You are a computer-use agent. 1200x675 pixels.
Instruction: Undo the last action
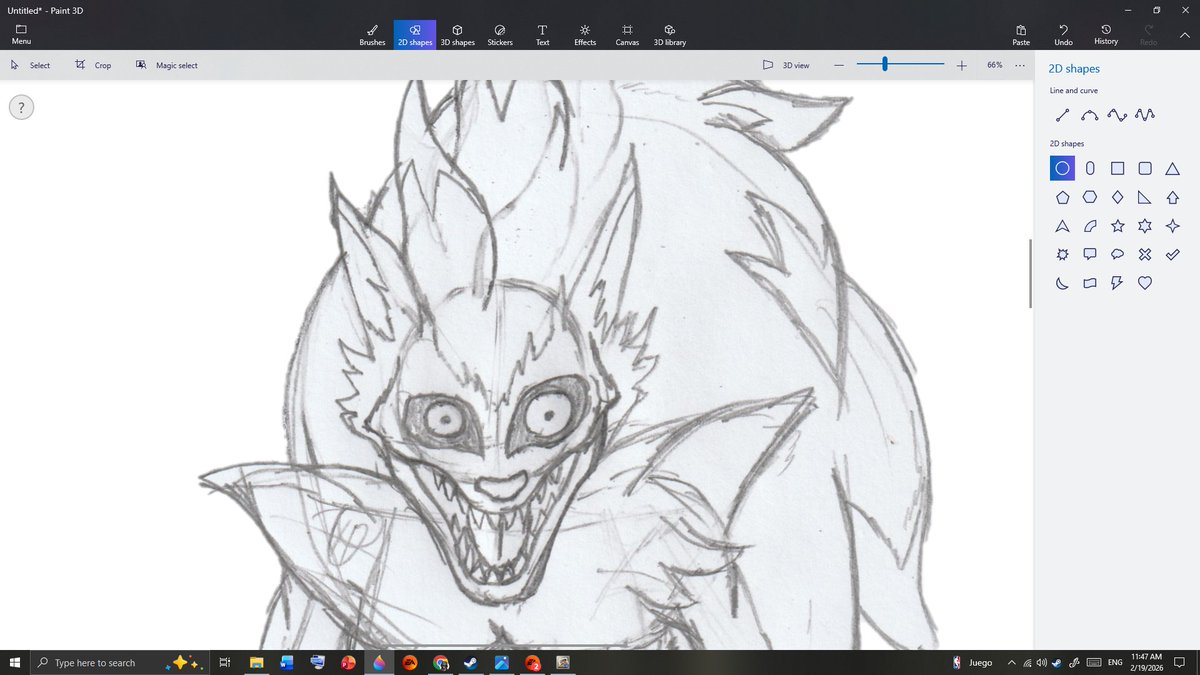tap(1063, 35)
